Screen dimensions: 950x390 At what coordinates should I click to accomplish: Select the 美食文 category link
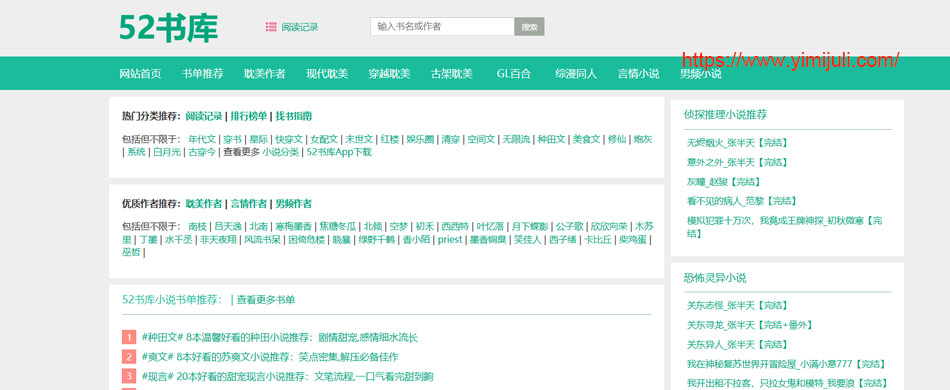click(x=586, y=139)
